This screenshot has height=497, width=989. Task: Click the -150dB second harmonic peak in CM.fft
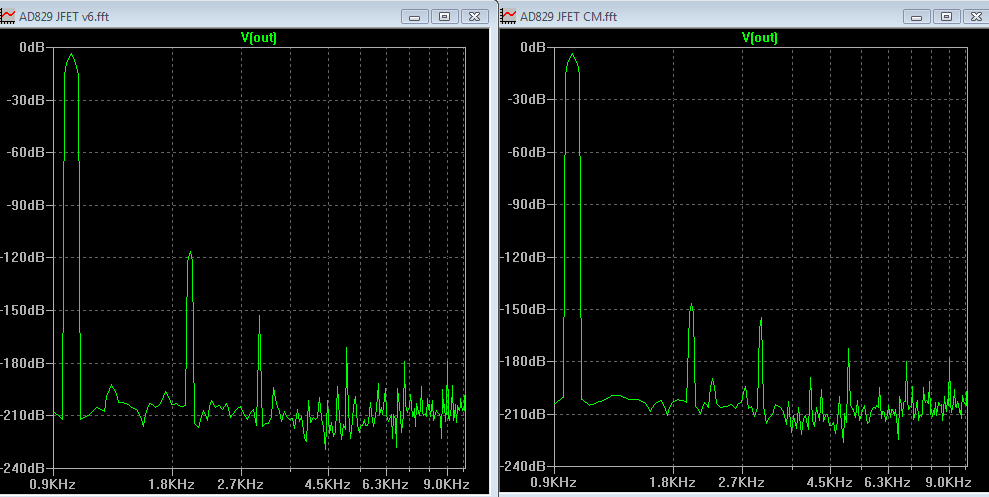(x=691, y=305)
